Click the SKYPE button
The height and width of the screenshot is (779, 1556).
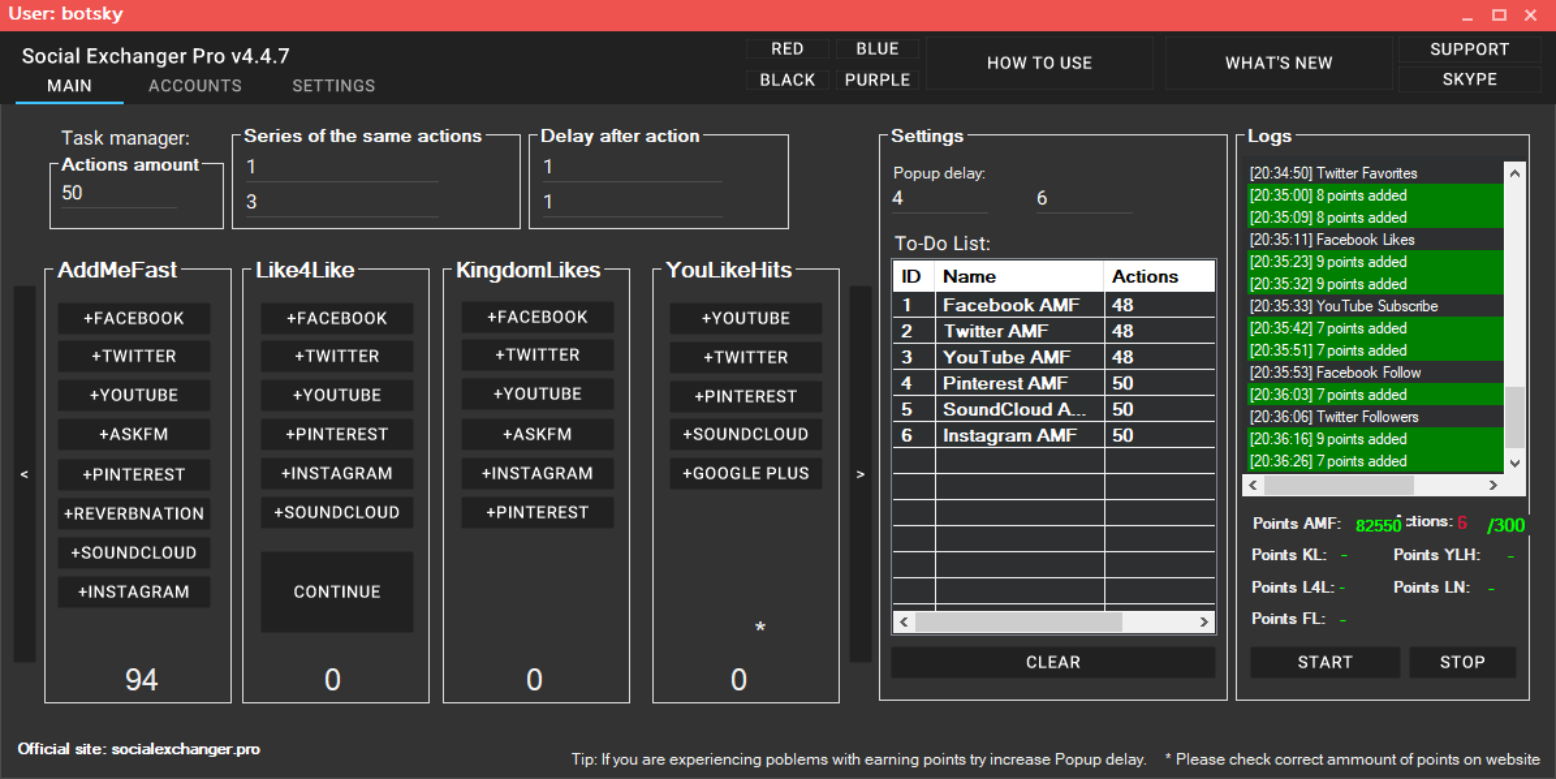point(1469,79)
